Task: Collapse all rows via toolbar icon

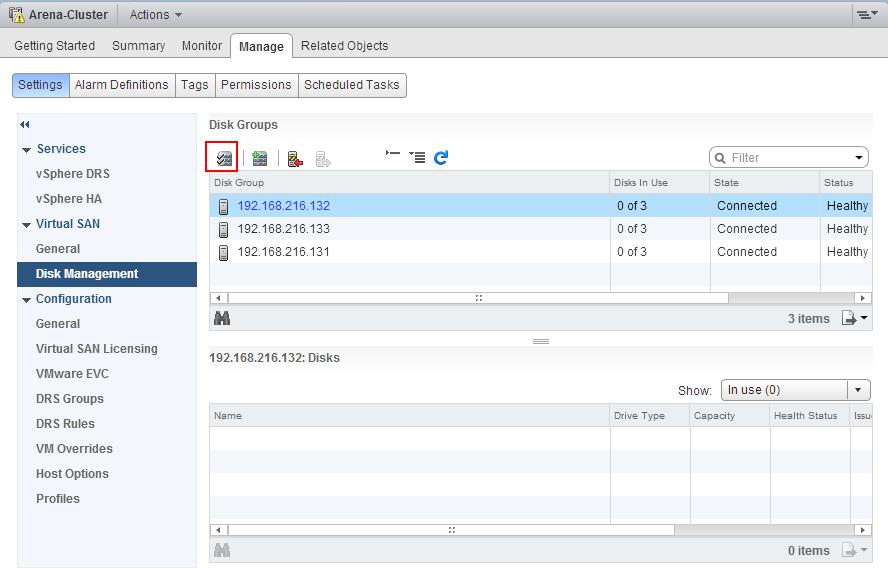Action: point(392,153)
